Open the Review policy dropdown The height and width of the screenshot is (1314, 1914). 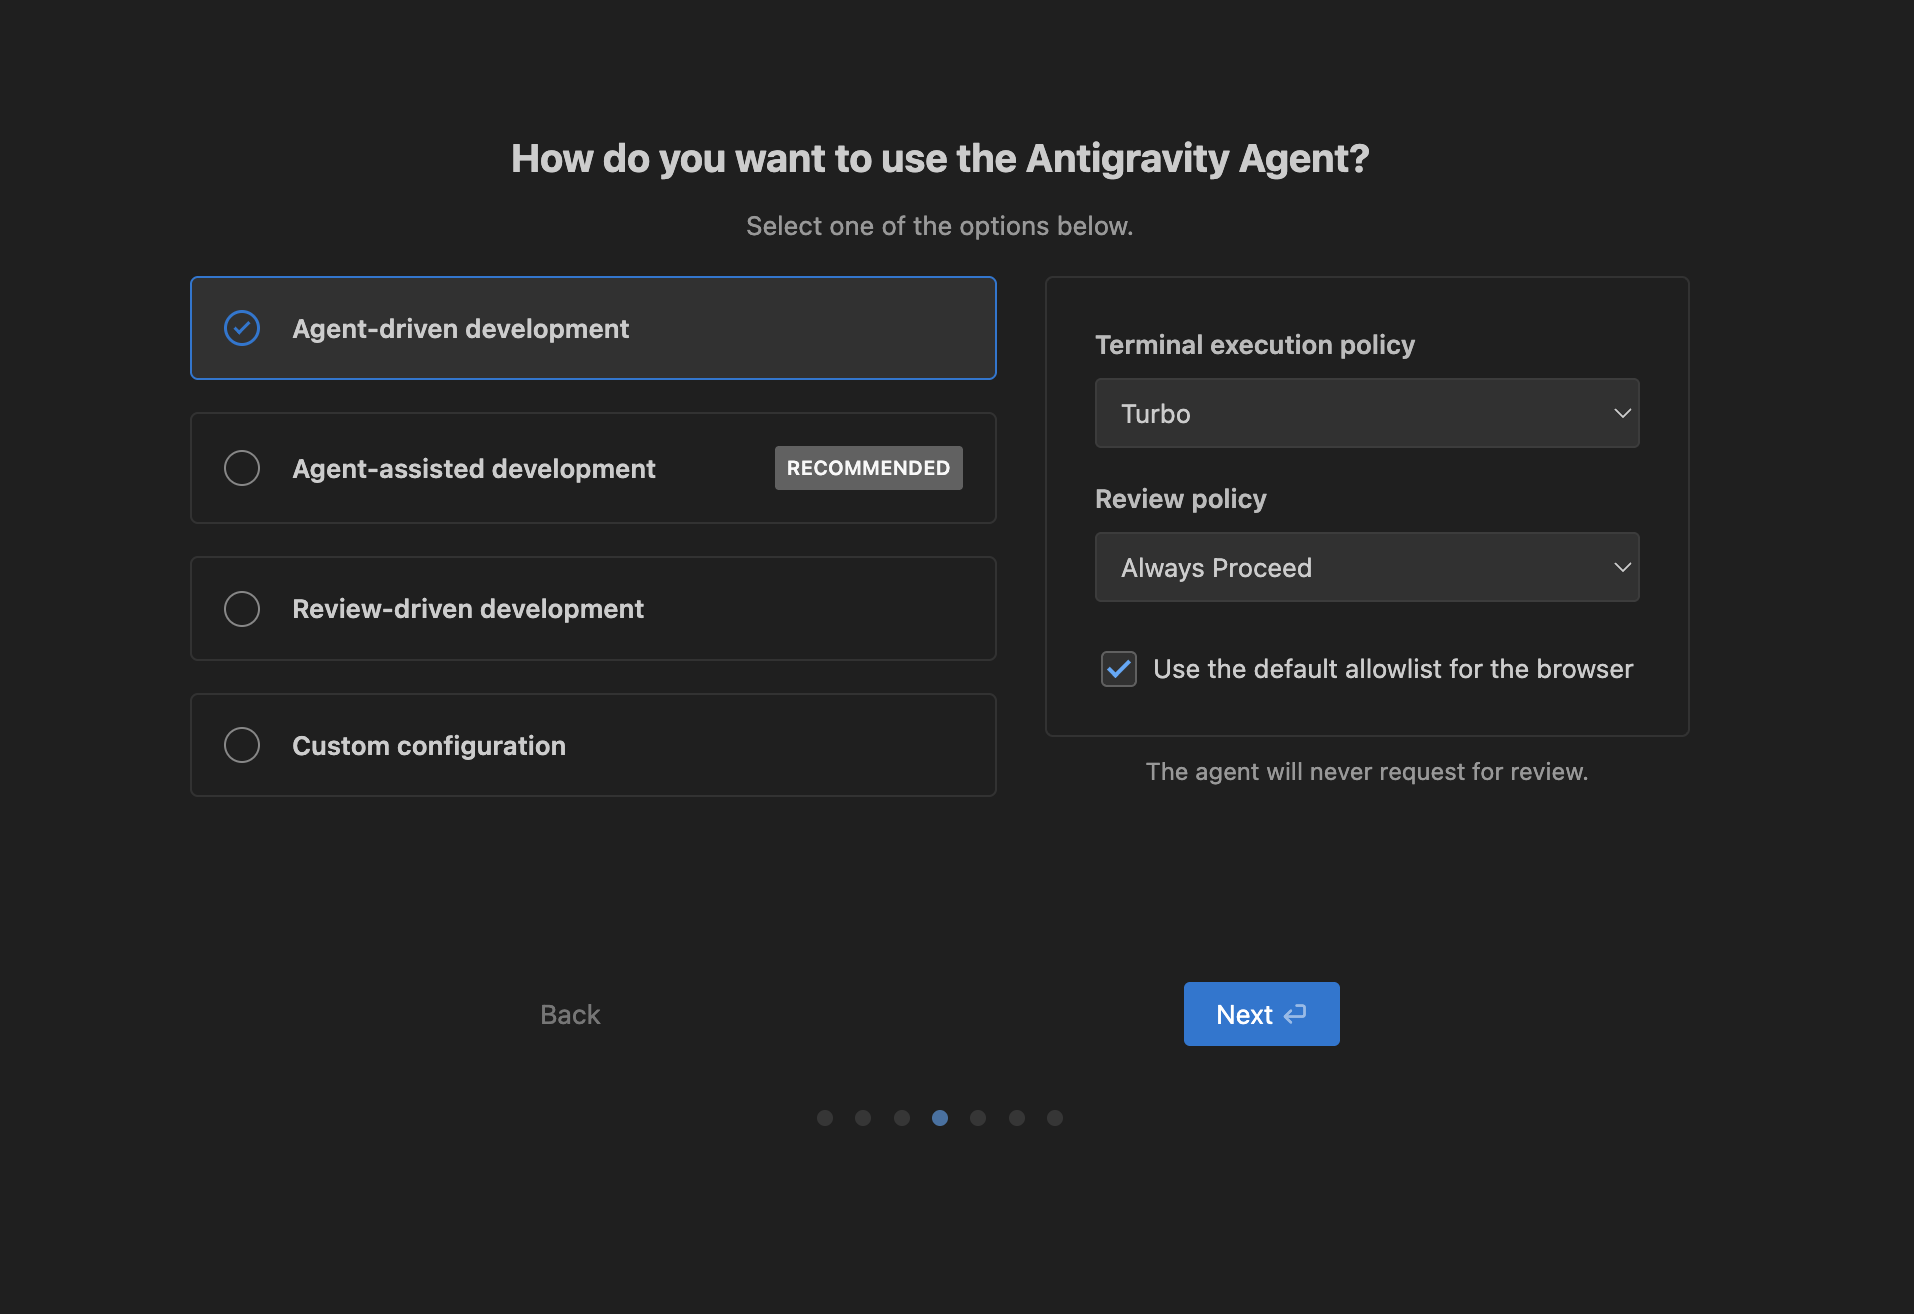[x=1366, y=567]
